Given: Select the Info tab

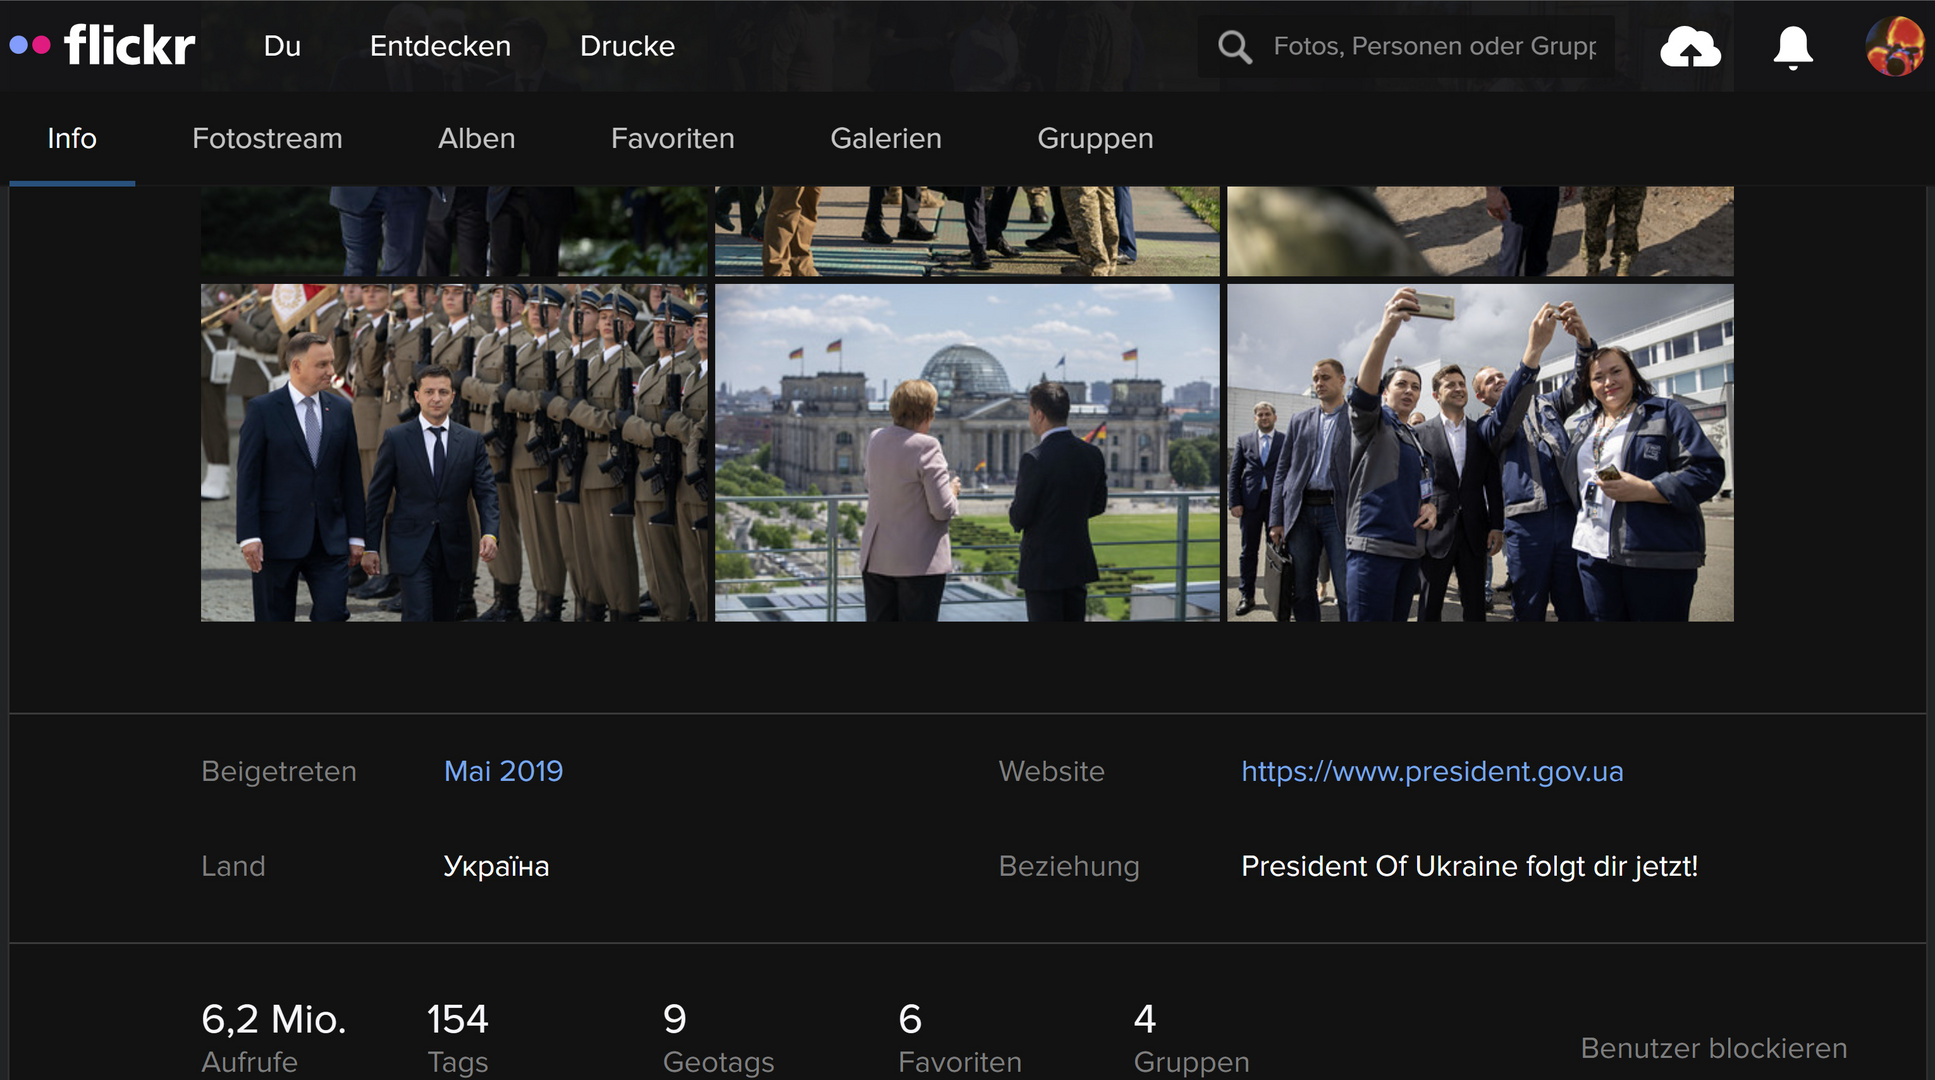Looking at the screenshot, I should [x=72, y=137].
